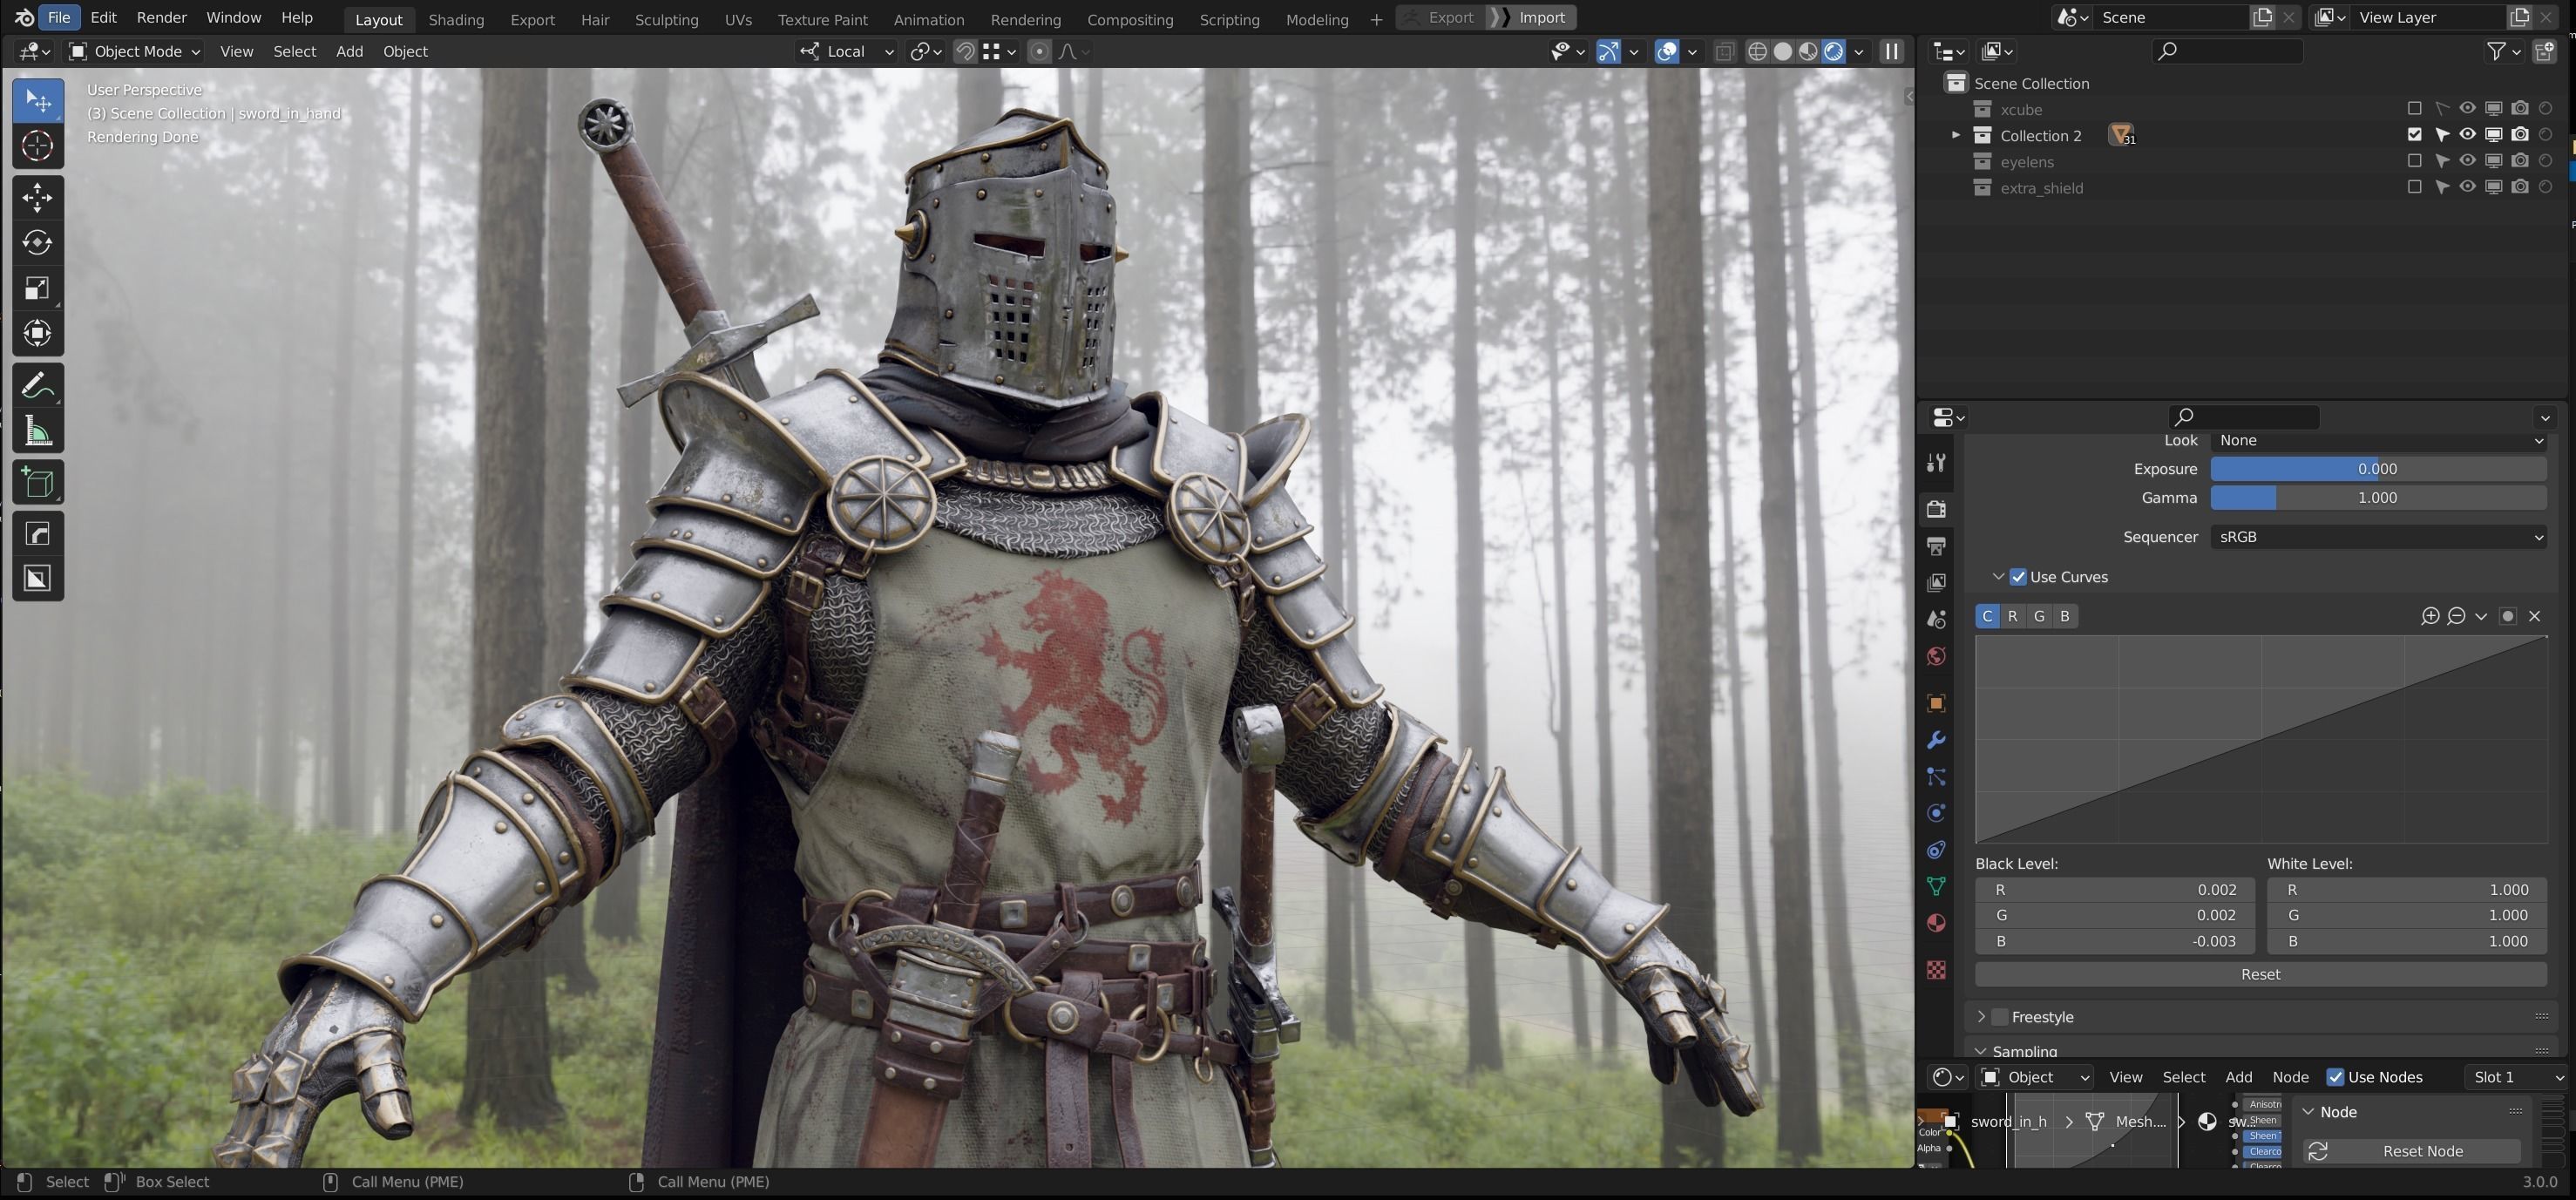Open the viewport shading options dropdown arrow
This screenshot has height=1200, width=2576.
[1859, 52]
